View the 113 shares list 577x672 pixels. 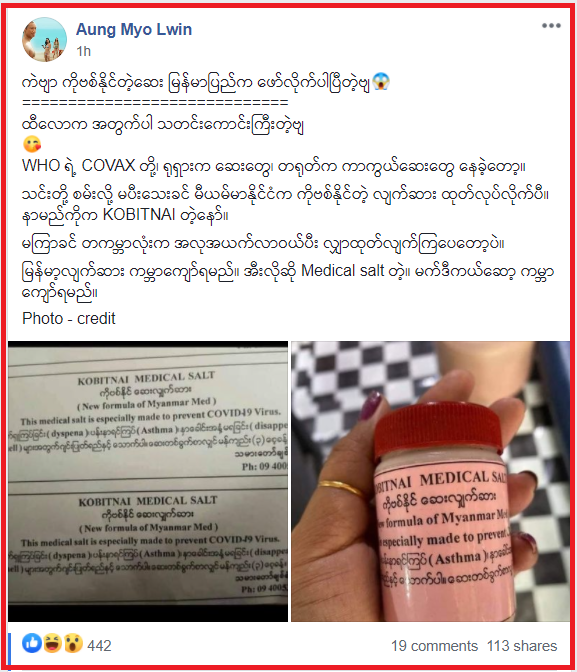tap(522, 646)
